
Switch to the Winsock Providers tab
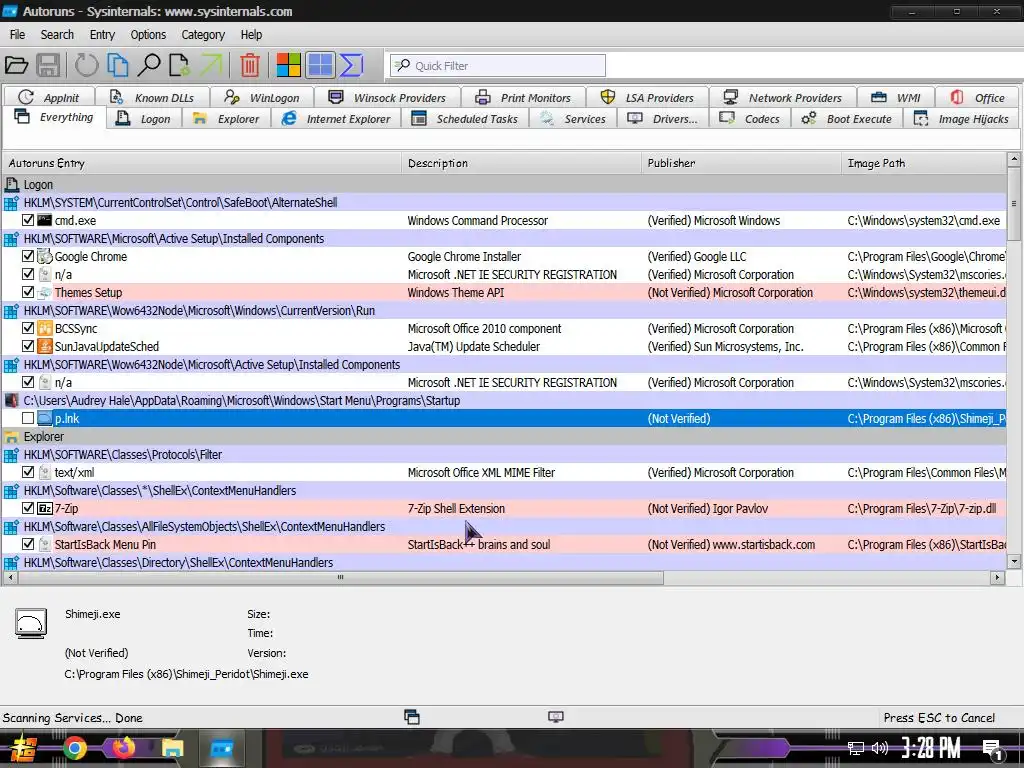coord(387,97)
